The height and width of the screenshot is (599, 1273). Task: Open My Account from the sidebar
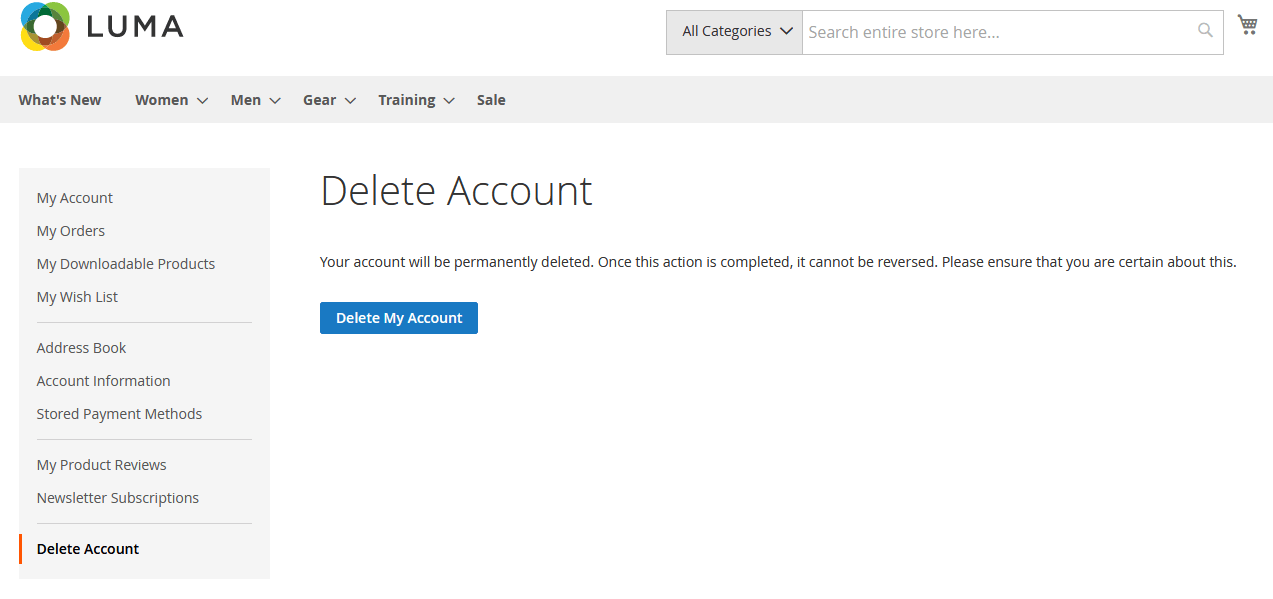[74, 197]
